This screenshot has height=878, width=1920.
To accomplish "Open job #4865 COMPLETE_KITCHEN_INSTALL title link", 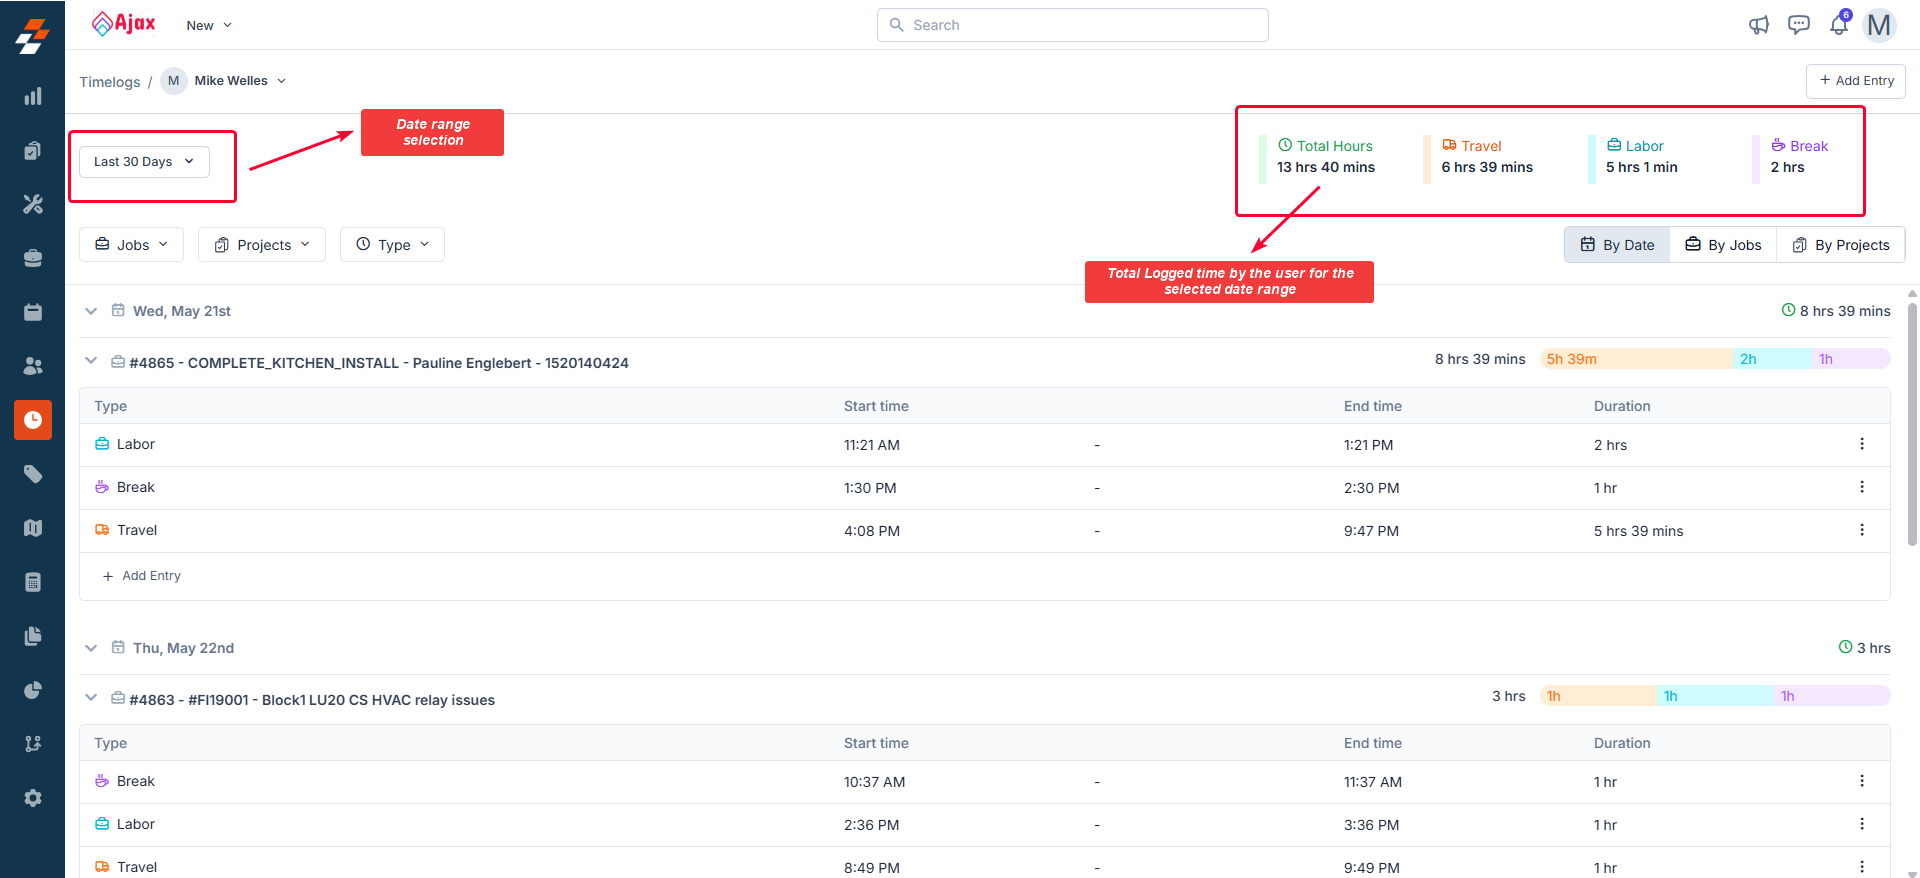I will coord(379,363).
